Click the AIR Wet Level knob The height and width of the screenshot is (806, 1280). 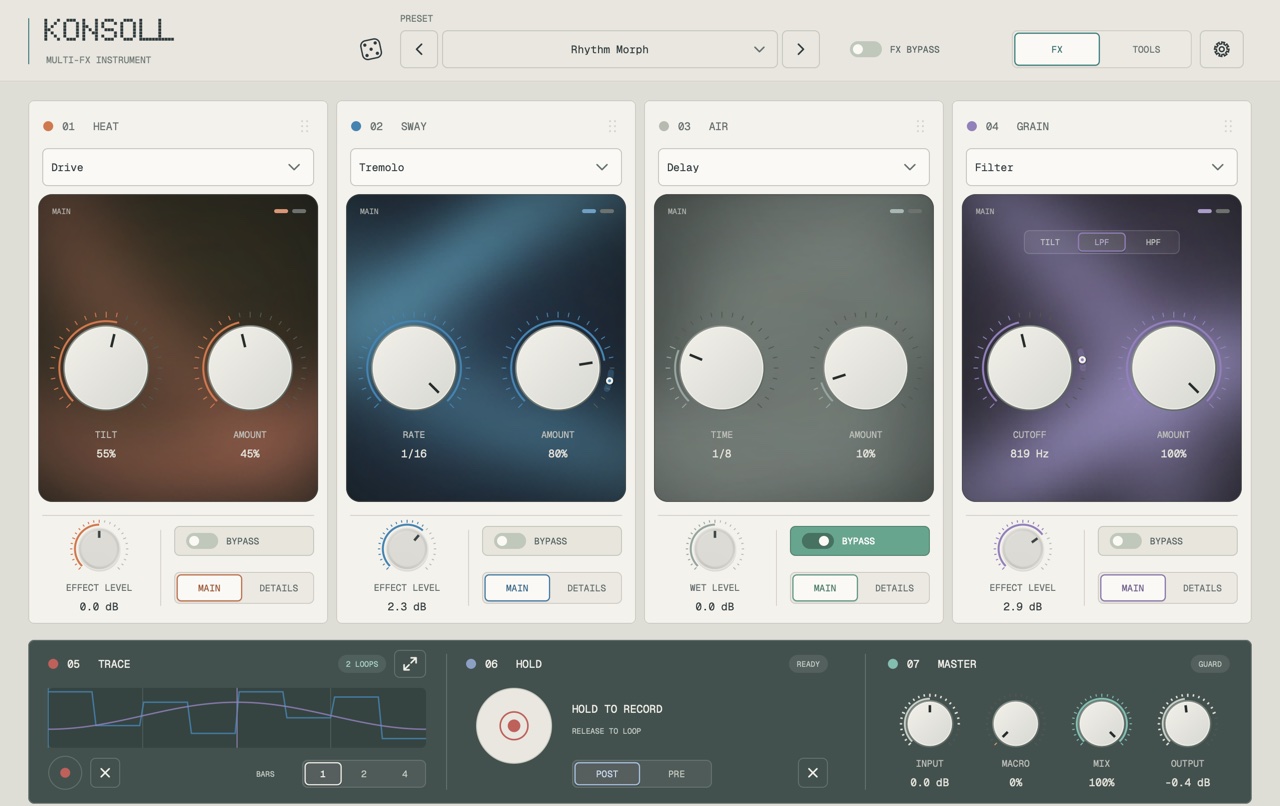(x=714, y=548)
